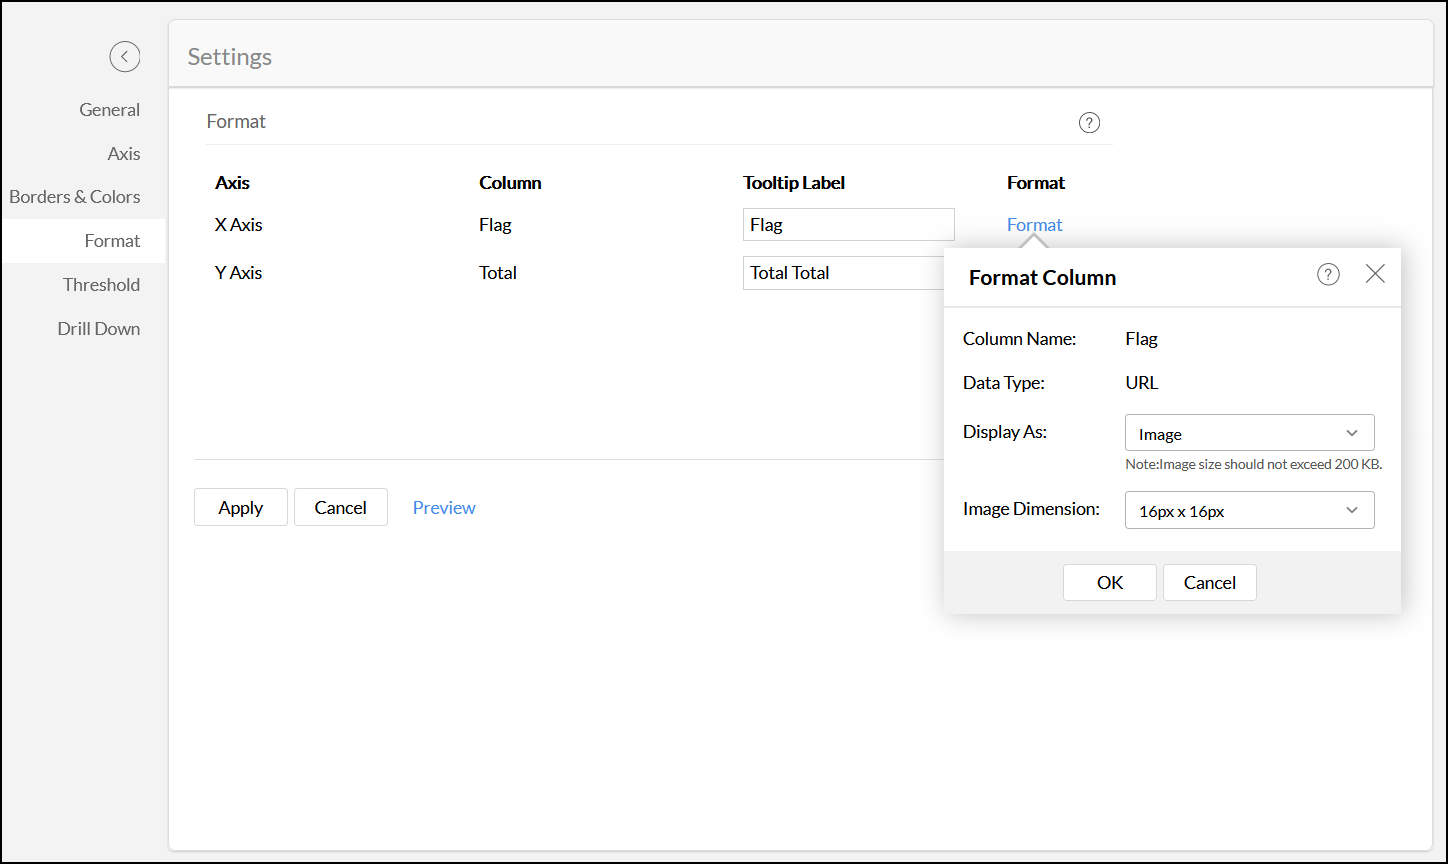Switch to the General settings section
This screenshot has width=1448, height=864.
pos(109,109)
